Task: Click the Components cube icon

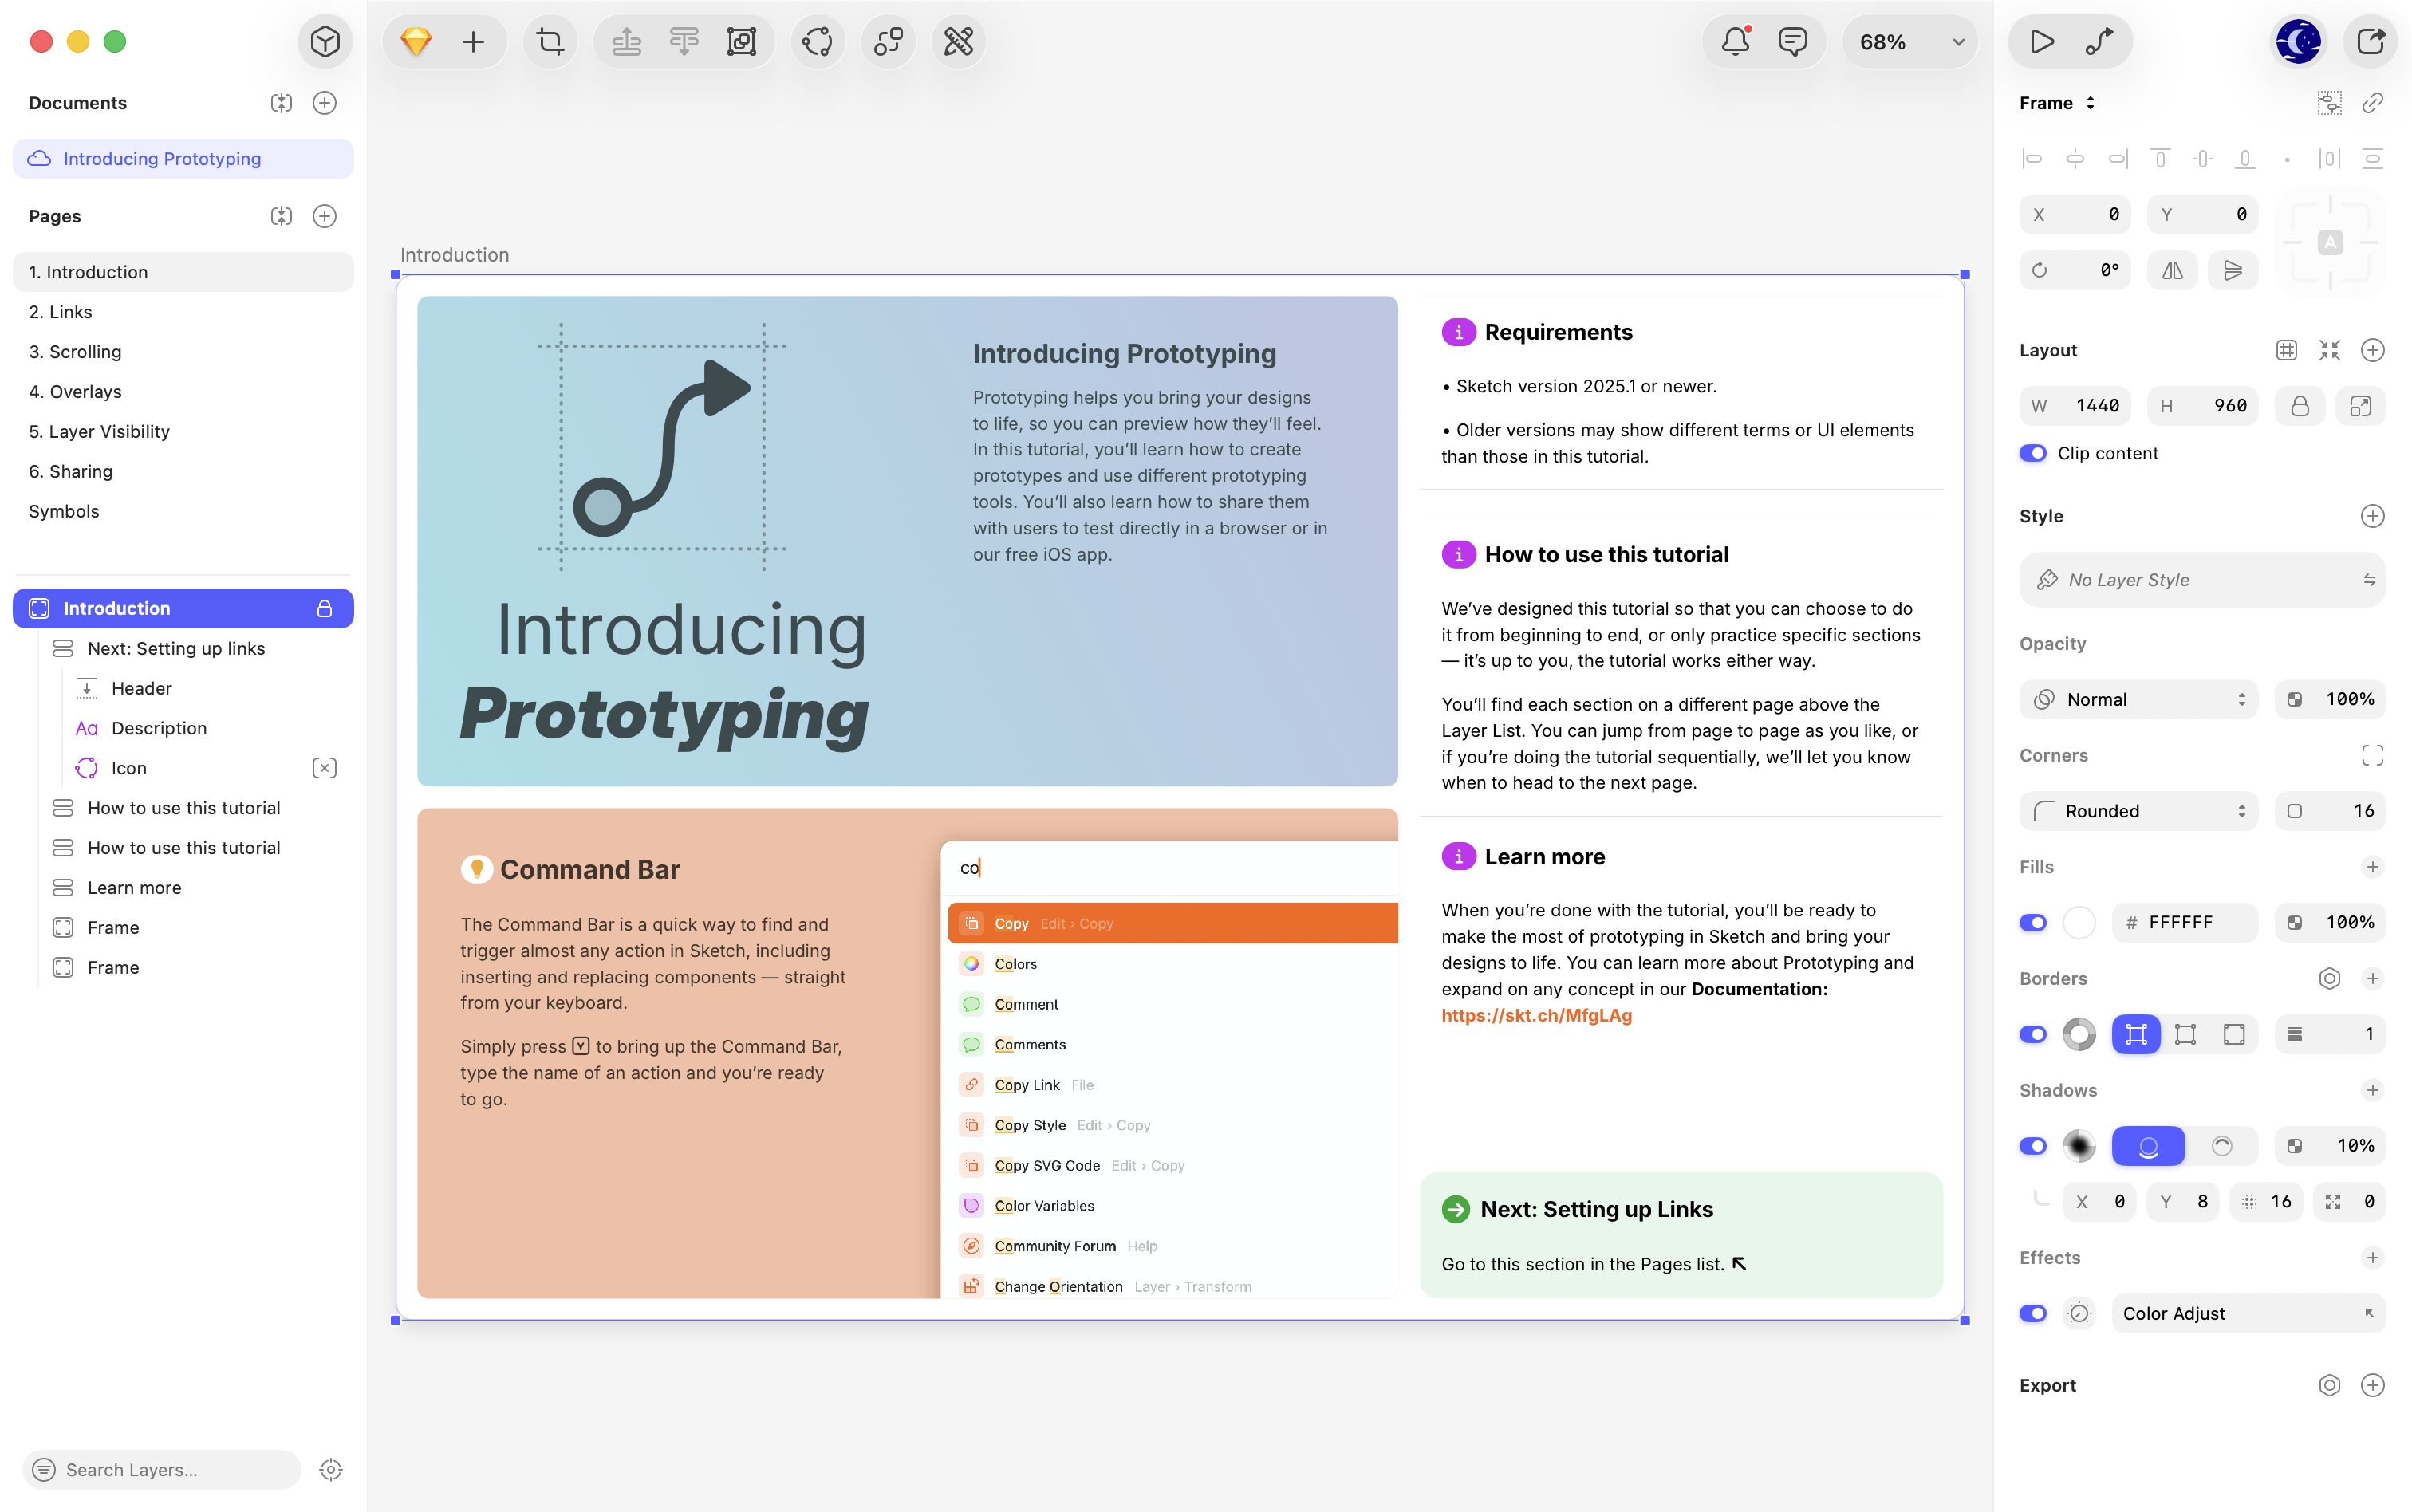Action: 325,42
